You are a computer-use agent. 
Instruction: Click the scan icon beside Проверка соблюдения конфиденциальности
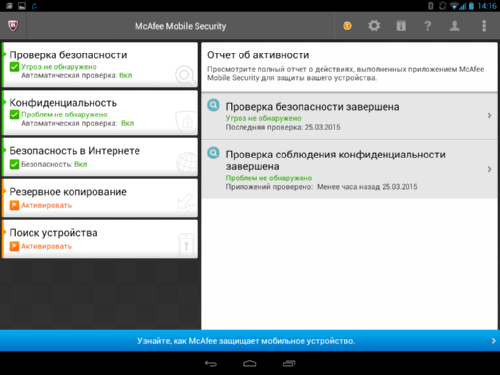213,153
